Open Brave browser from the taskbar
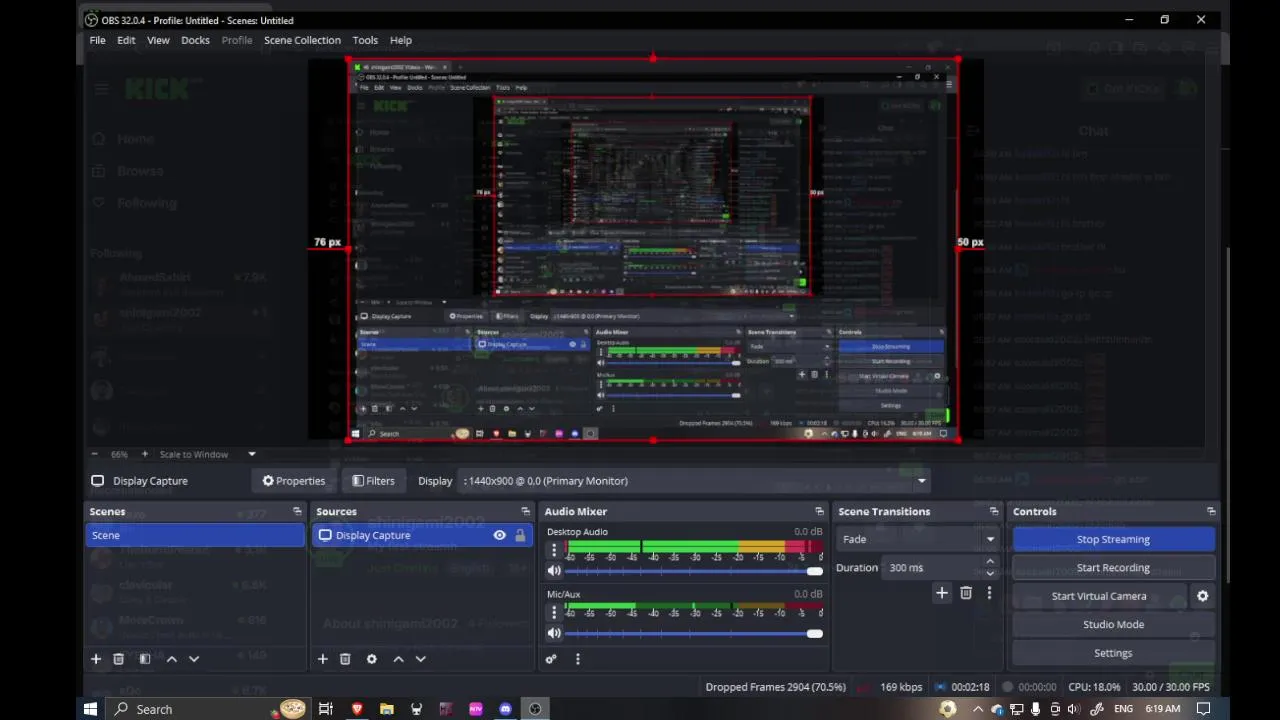1280x720 pixels. [x=357, y=709]
